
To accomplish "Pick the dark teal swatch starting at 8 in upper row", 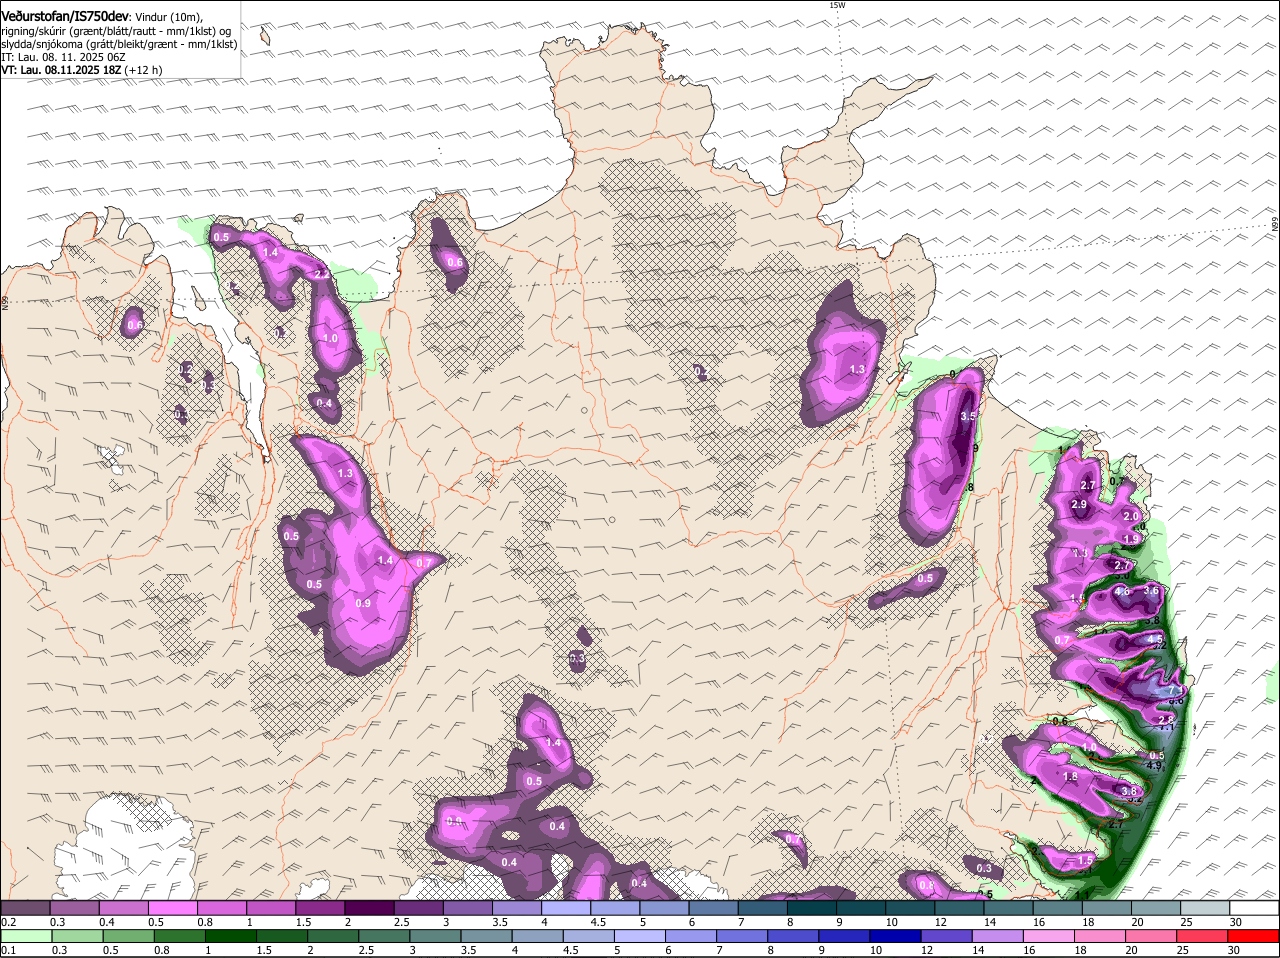I will 810,908.
